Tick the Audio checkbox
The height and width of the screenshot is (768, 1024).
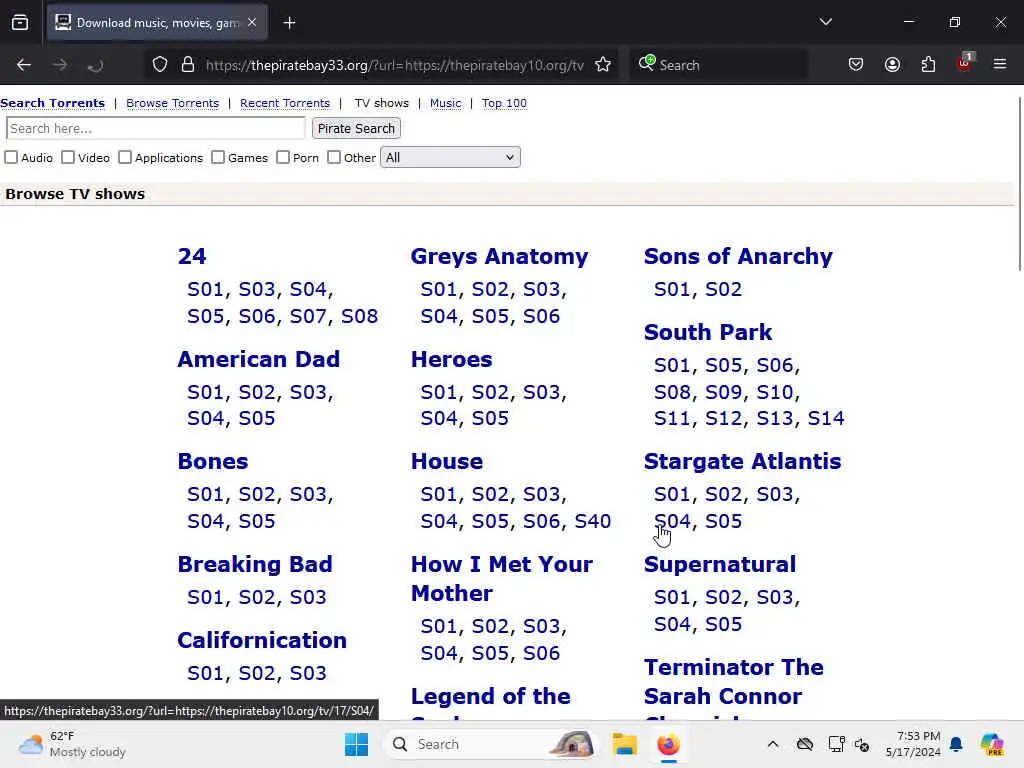point(11,157)
